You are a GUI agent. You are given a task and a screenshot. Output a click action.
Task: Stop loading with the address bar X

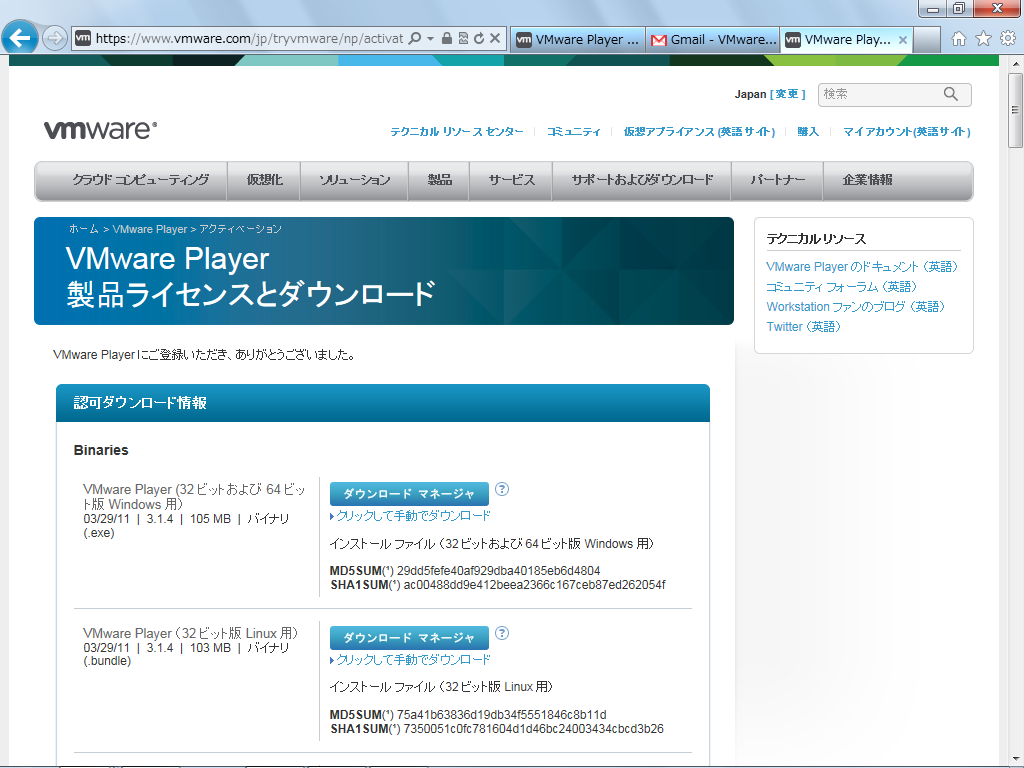pyautogui.click(x=495, y=39)
